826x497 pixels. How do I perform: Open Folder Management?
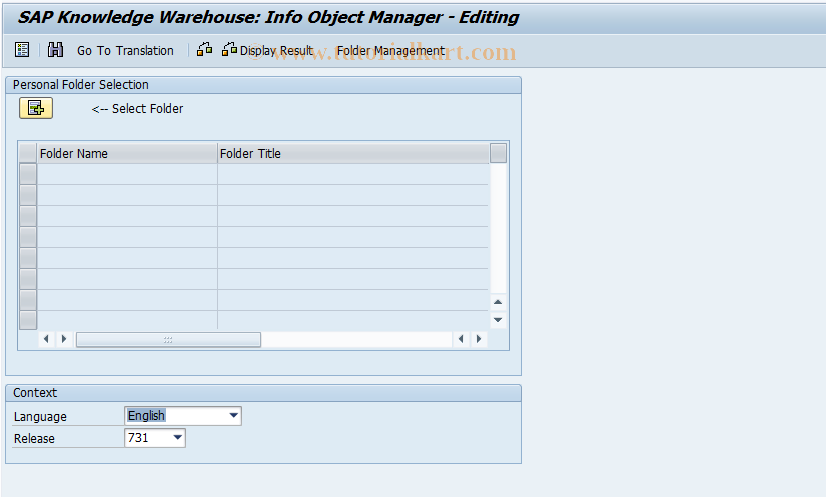pyautogui.click(x=390, y=51)
